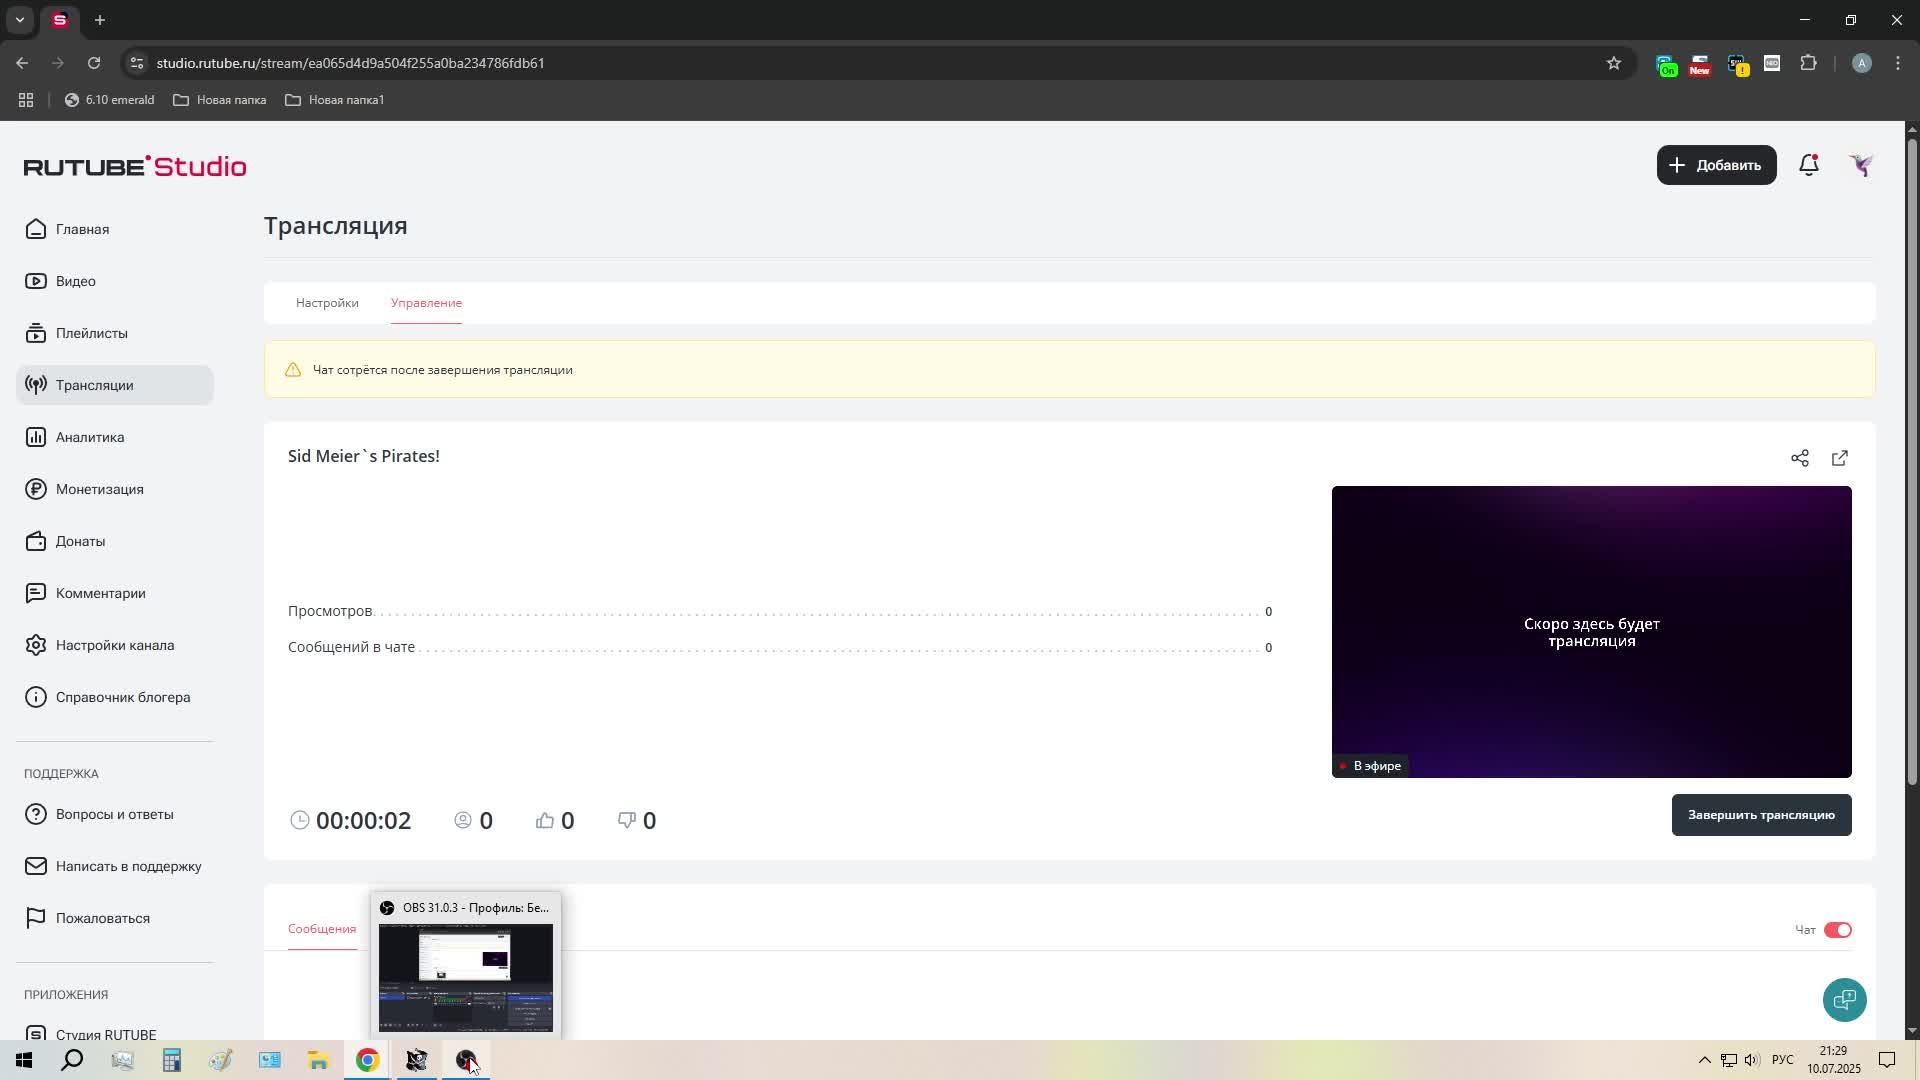Go to Донаты in the sidebar
Image resolution: width=1920 pixels, height=1080 pixels.
pyautogui.click(x=80, y=541)
